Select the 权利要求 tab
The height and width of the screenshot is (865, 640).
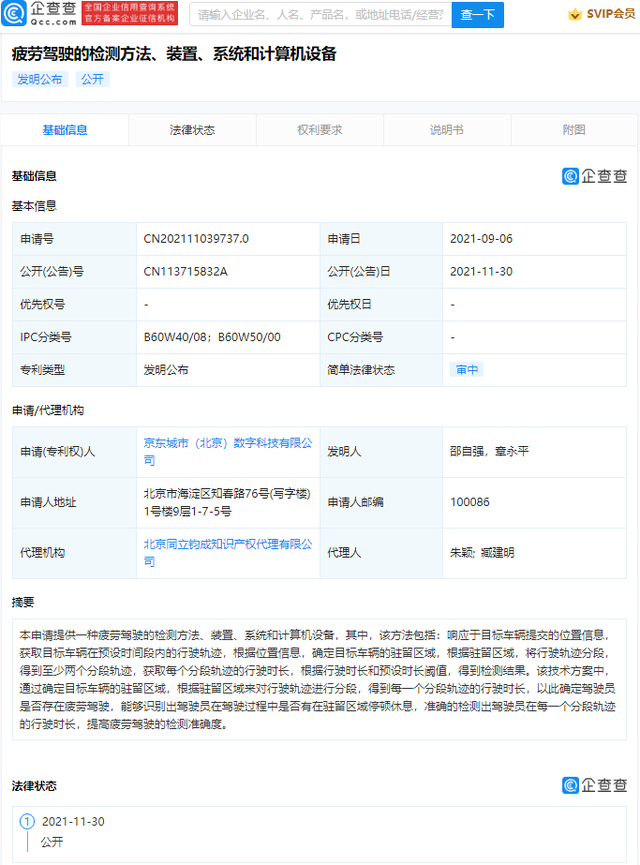pyautogui.click(x=320, y=130)
